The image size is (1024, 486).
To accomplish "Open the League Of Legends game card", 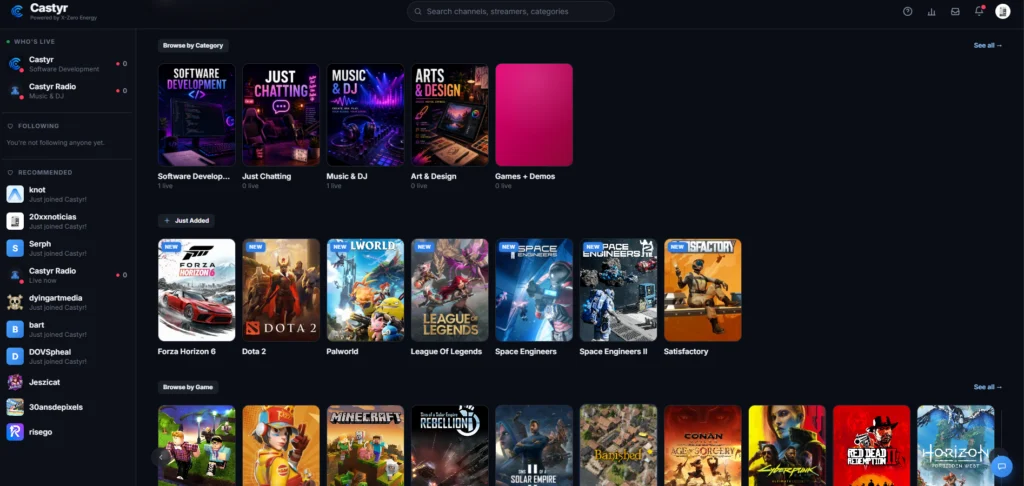I will (x=449, y=290).
